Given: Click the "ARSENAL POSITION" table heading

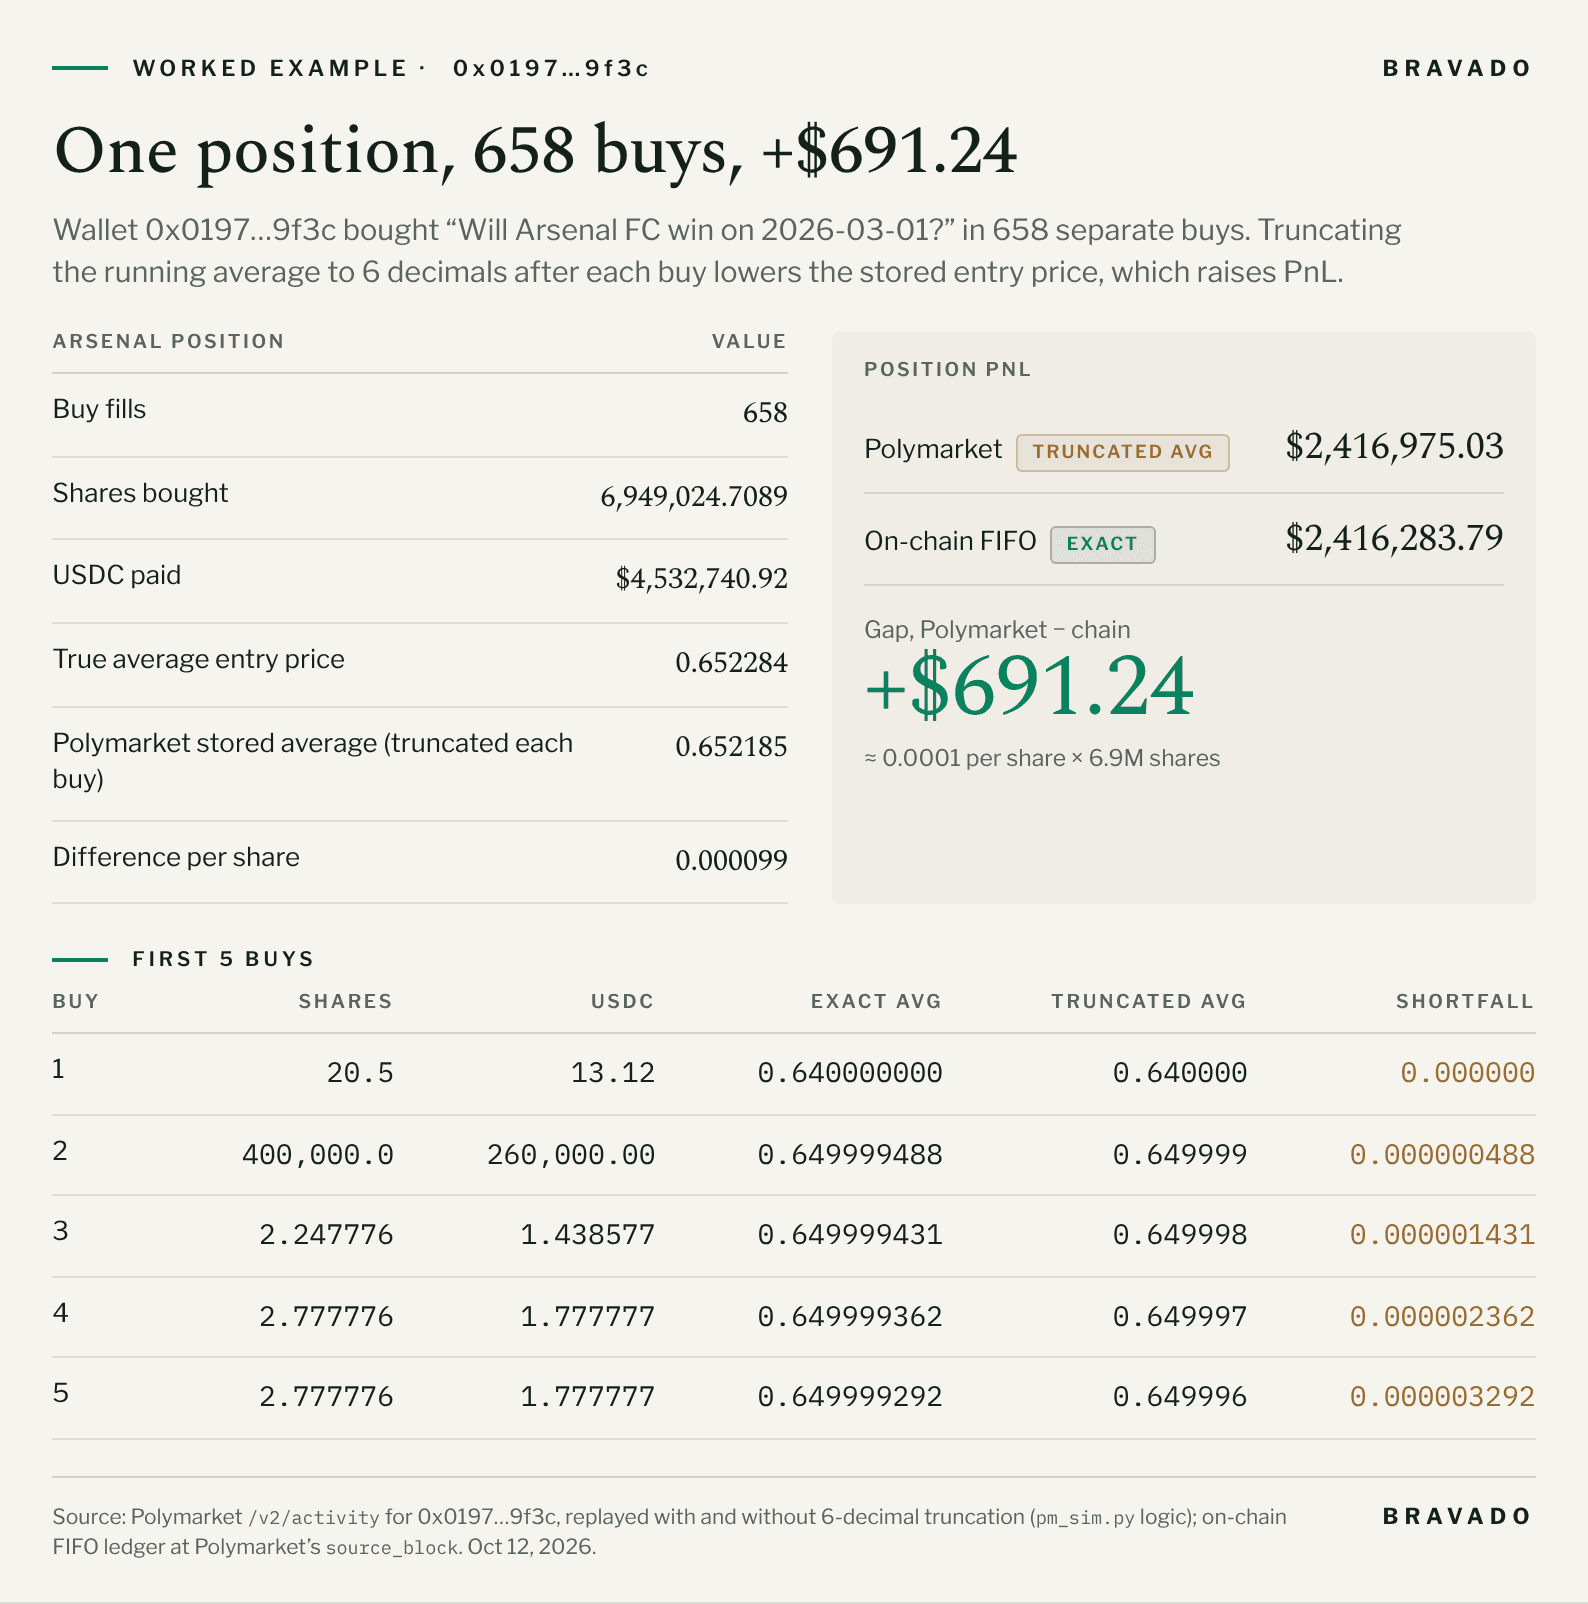Looking at the screenshot, I should click(168, 341).
